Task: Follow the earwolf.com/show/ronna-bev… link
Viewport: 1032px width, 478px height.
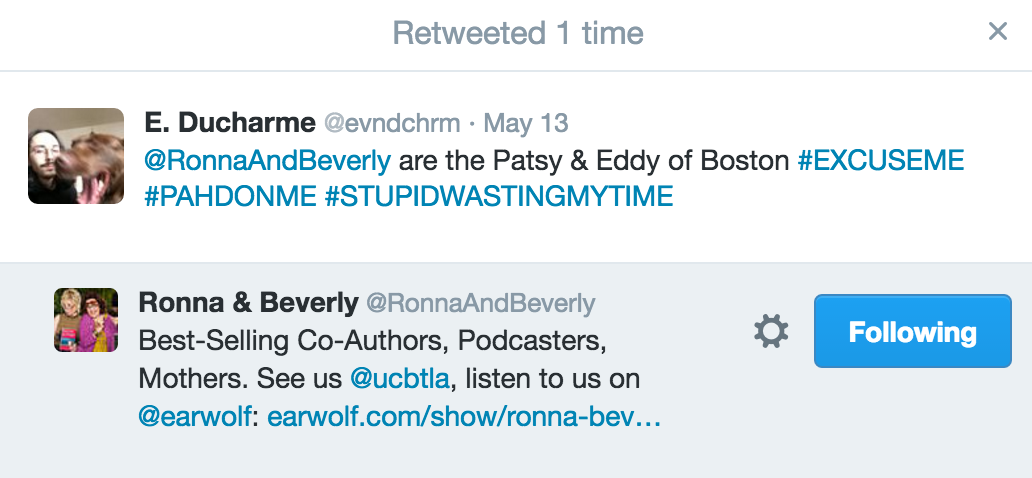Action: point(464,417)
